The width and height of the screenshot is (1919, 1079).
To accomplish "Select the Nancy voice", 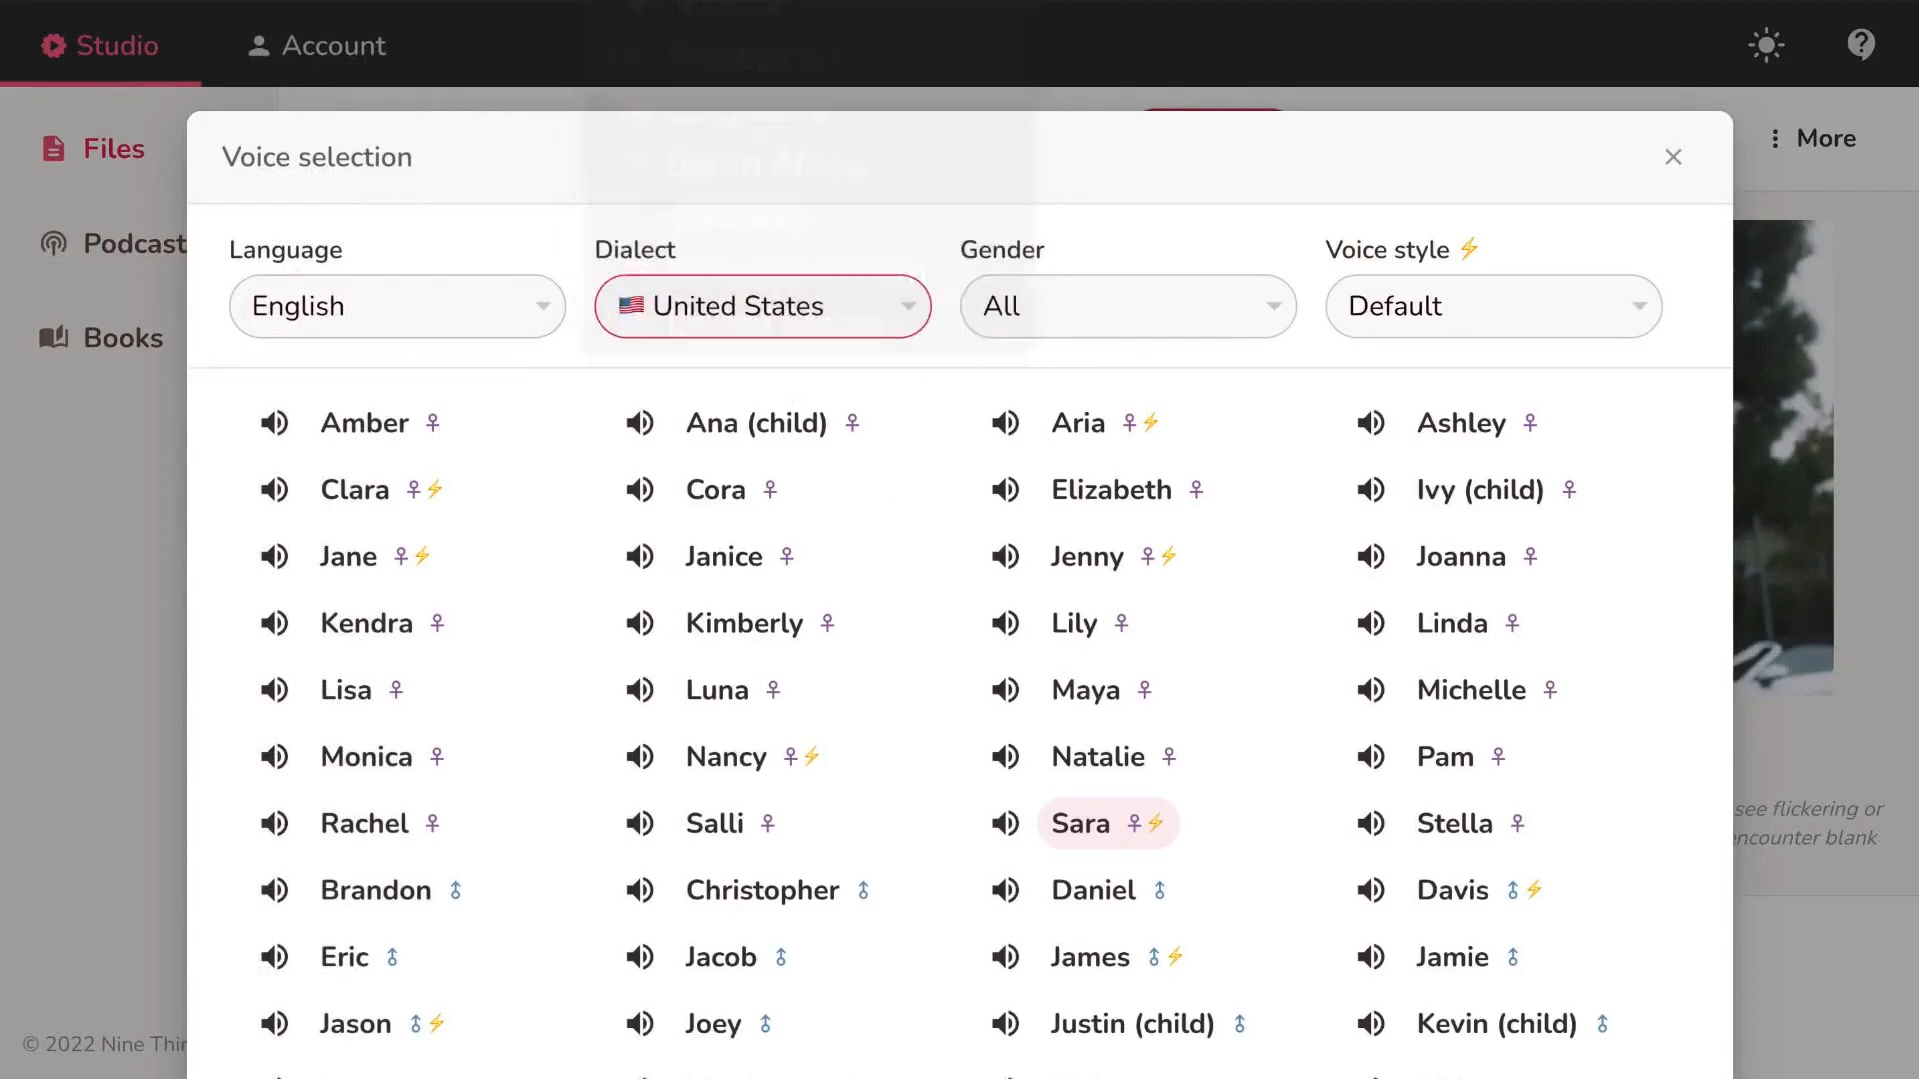I will point(726,757).
